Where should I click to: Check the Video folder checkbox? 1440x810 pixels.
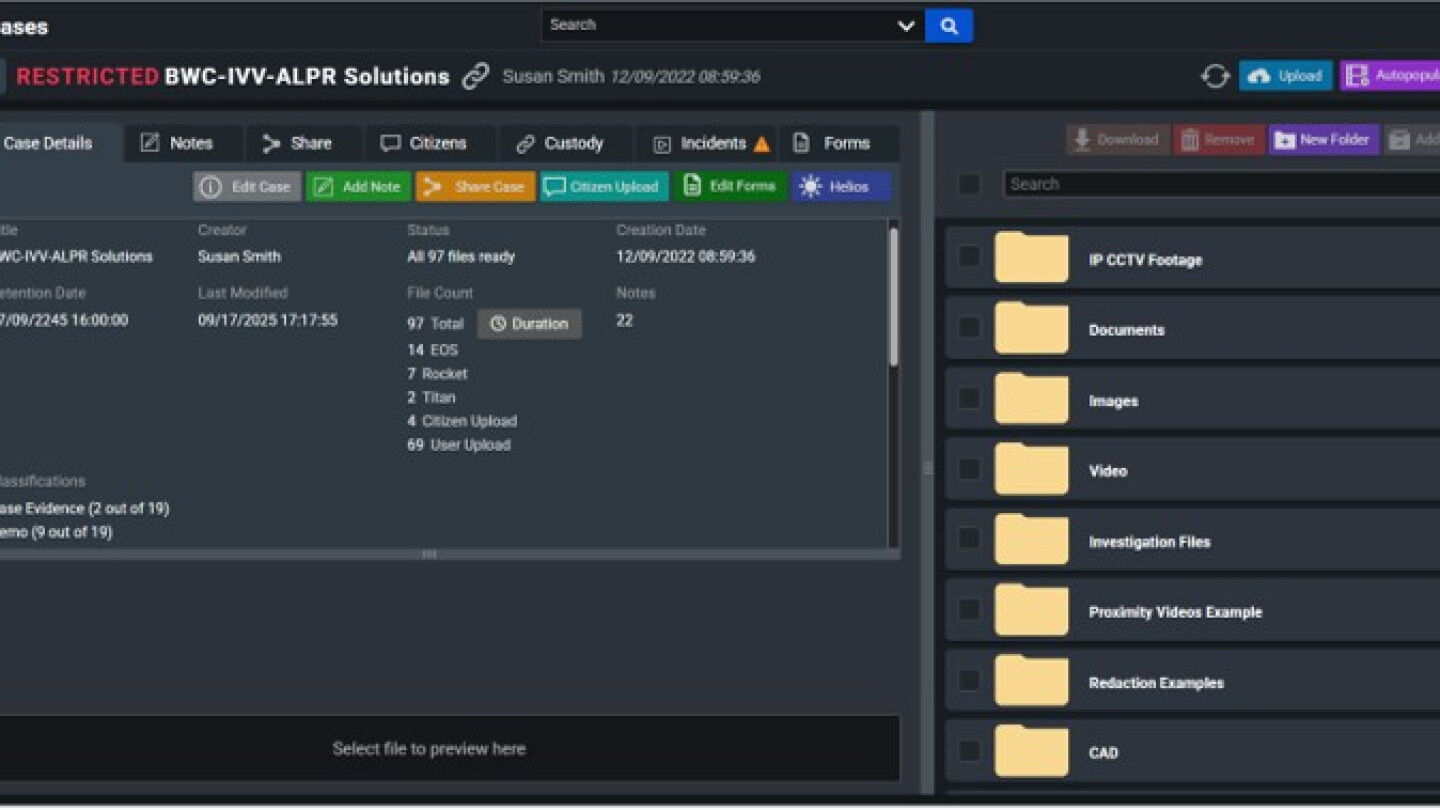969,468
